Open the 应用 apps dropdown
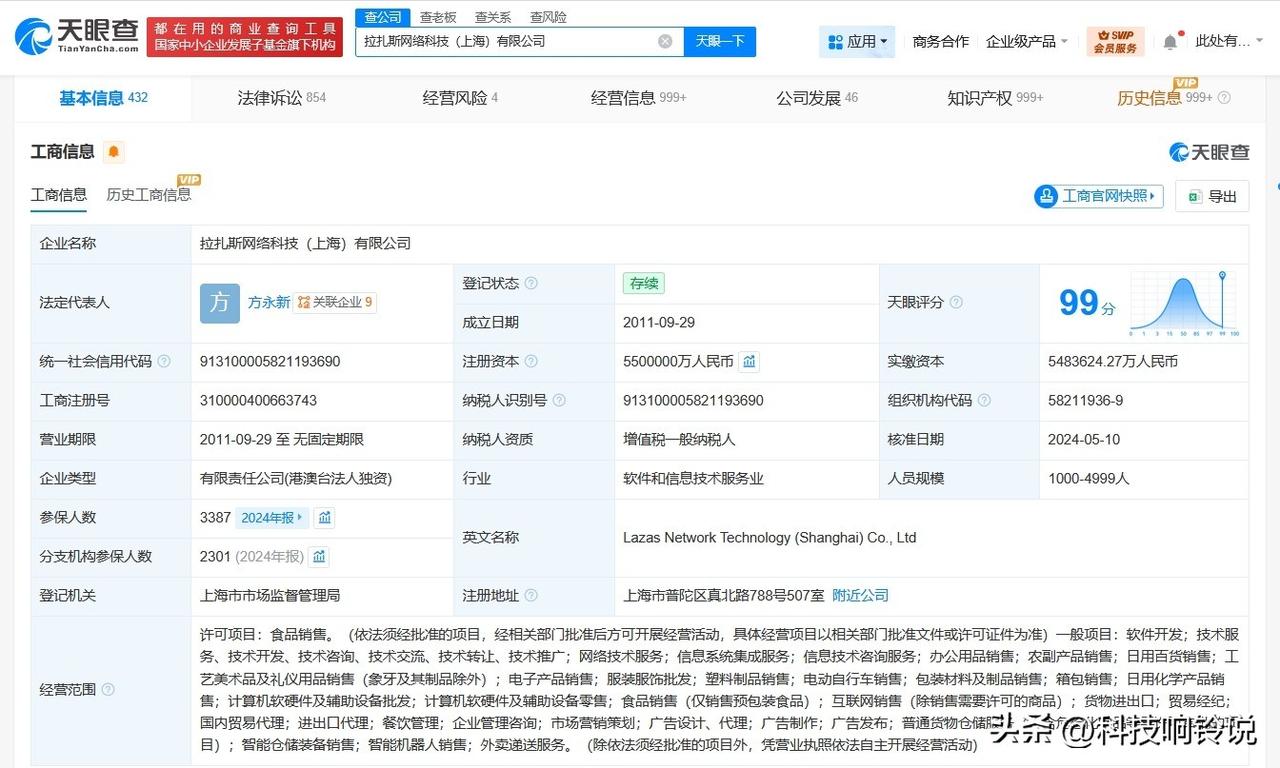Viewport: 1280px width, 768px height. tap(857, 41)
